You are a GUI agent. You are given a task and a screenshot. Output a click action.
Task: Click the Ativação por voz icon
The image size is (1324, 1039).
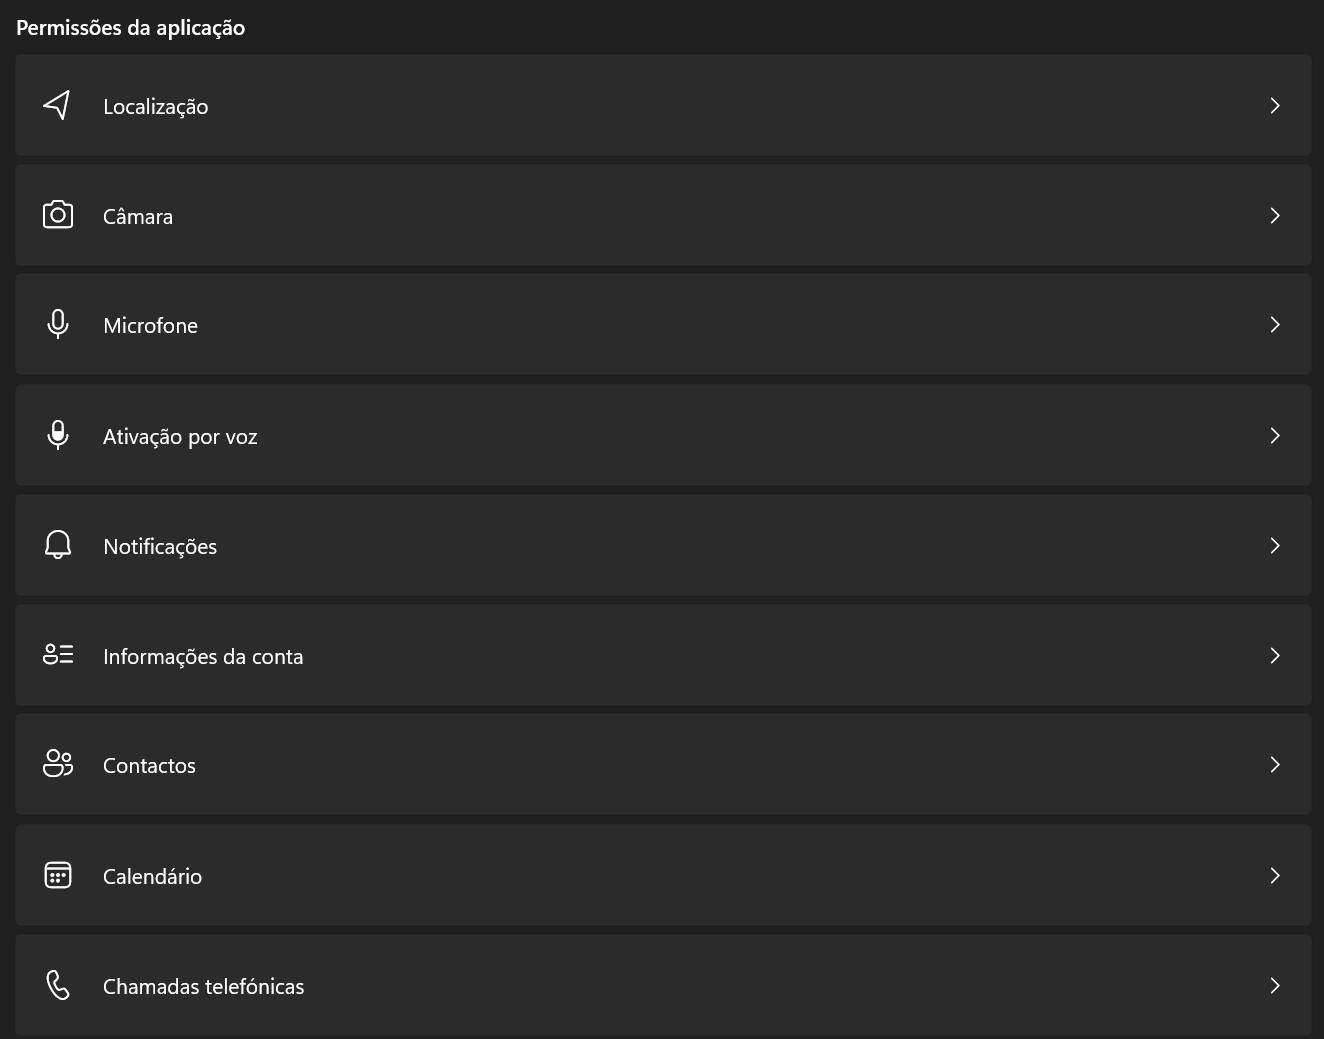point(58,435)
